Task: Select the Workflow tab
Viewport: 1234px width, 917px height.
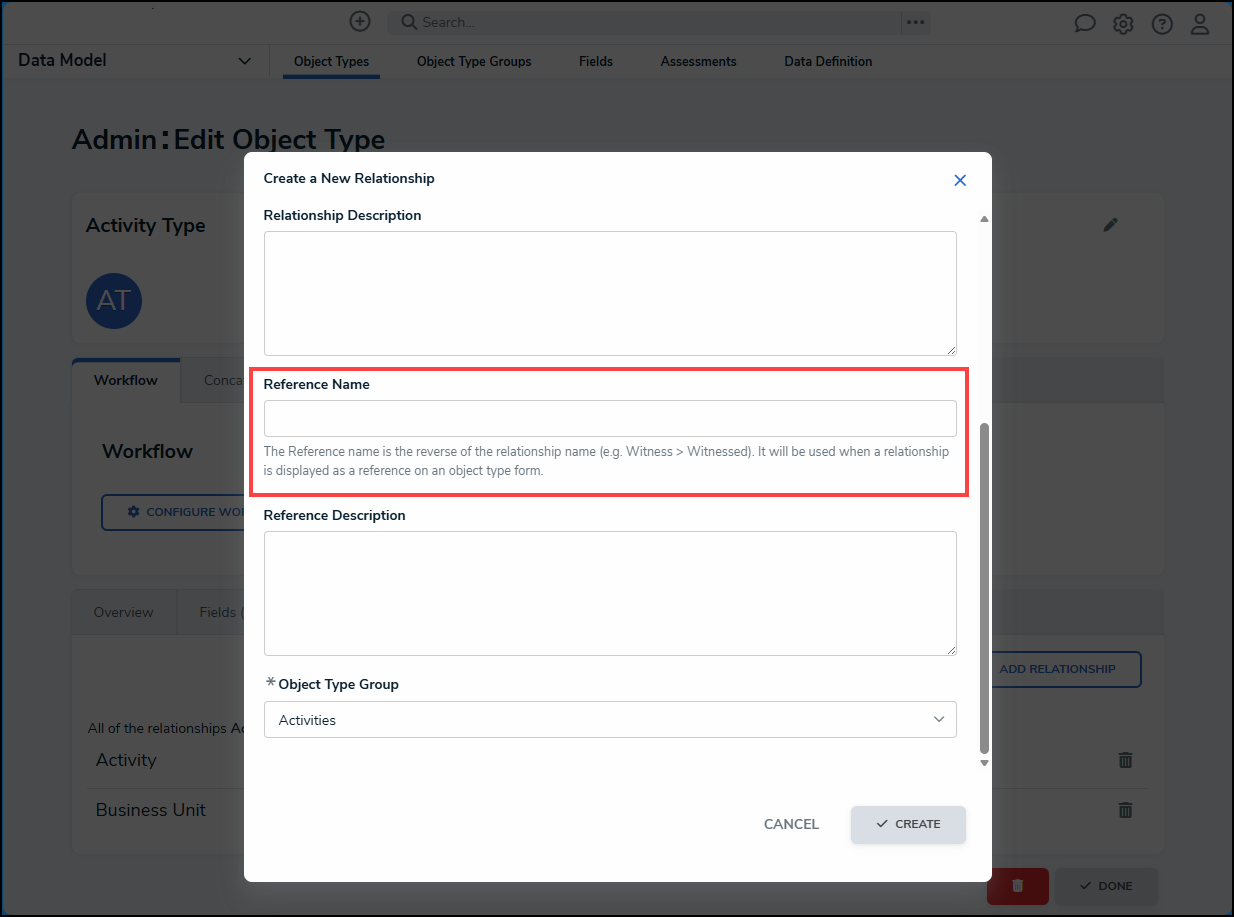Action: pos(126,380)
